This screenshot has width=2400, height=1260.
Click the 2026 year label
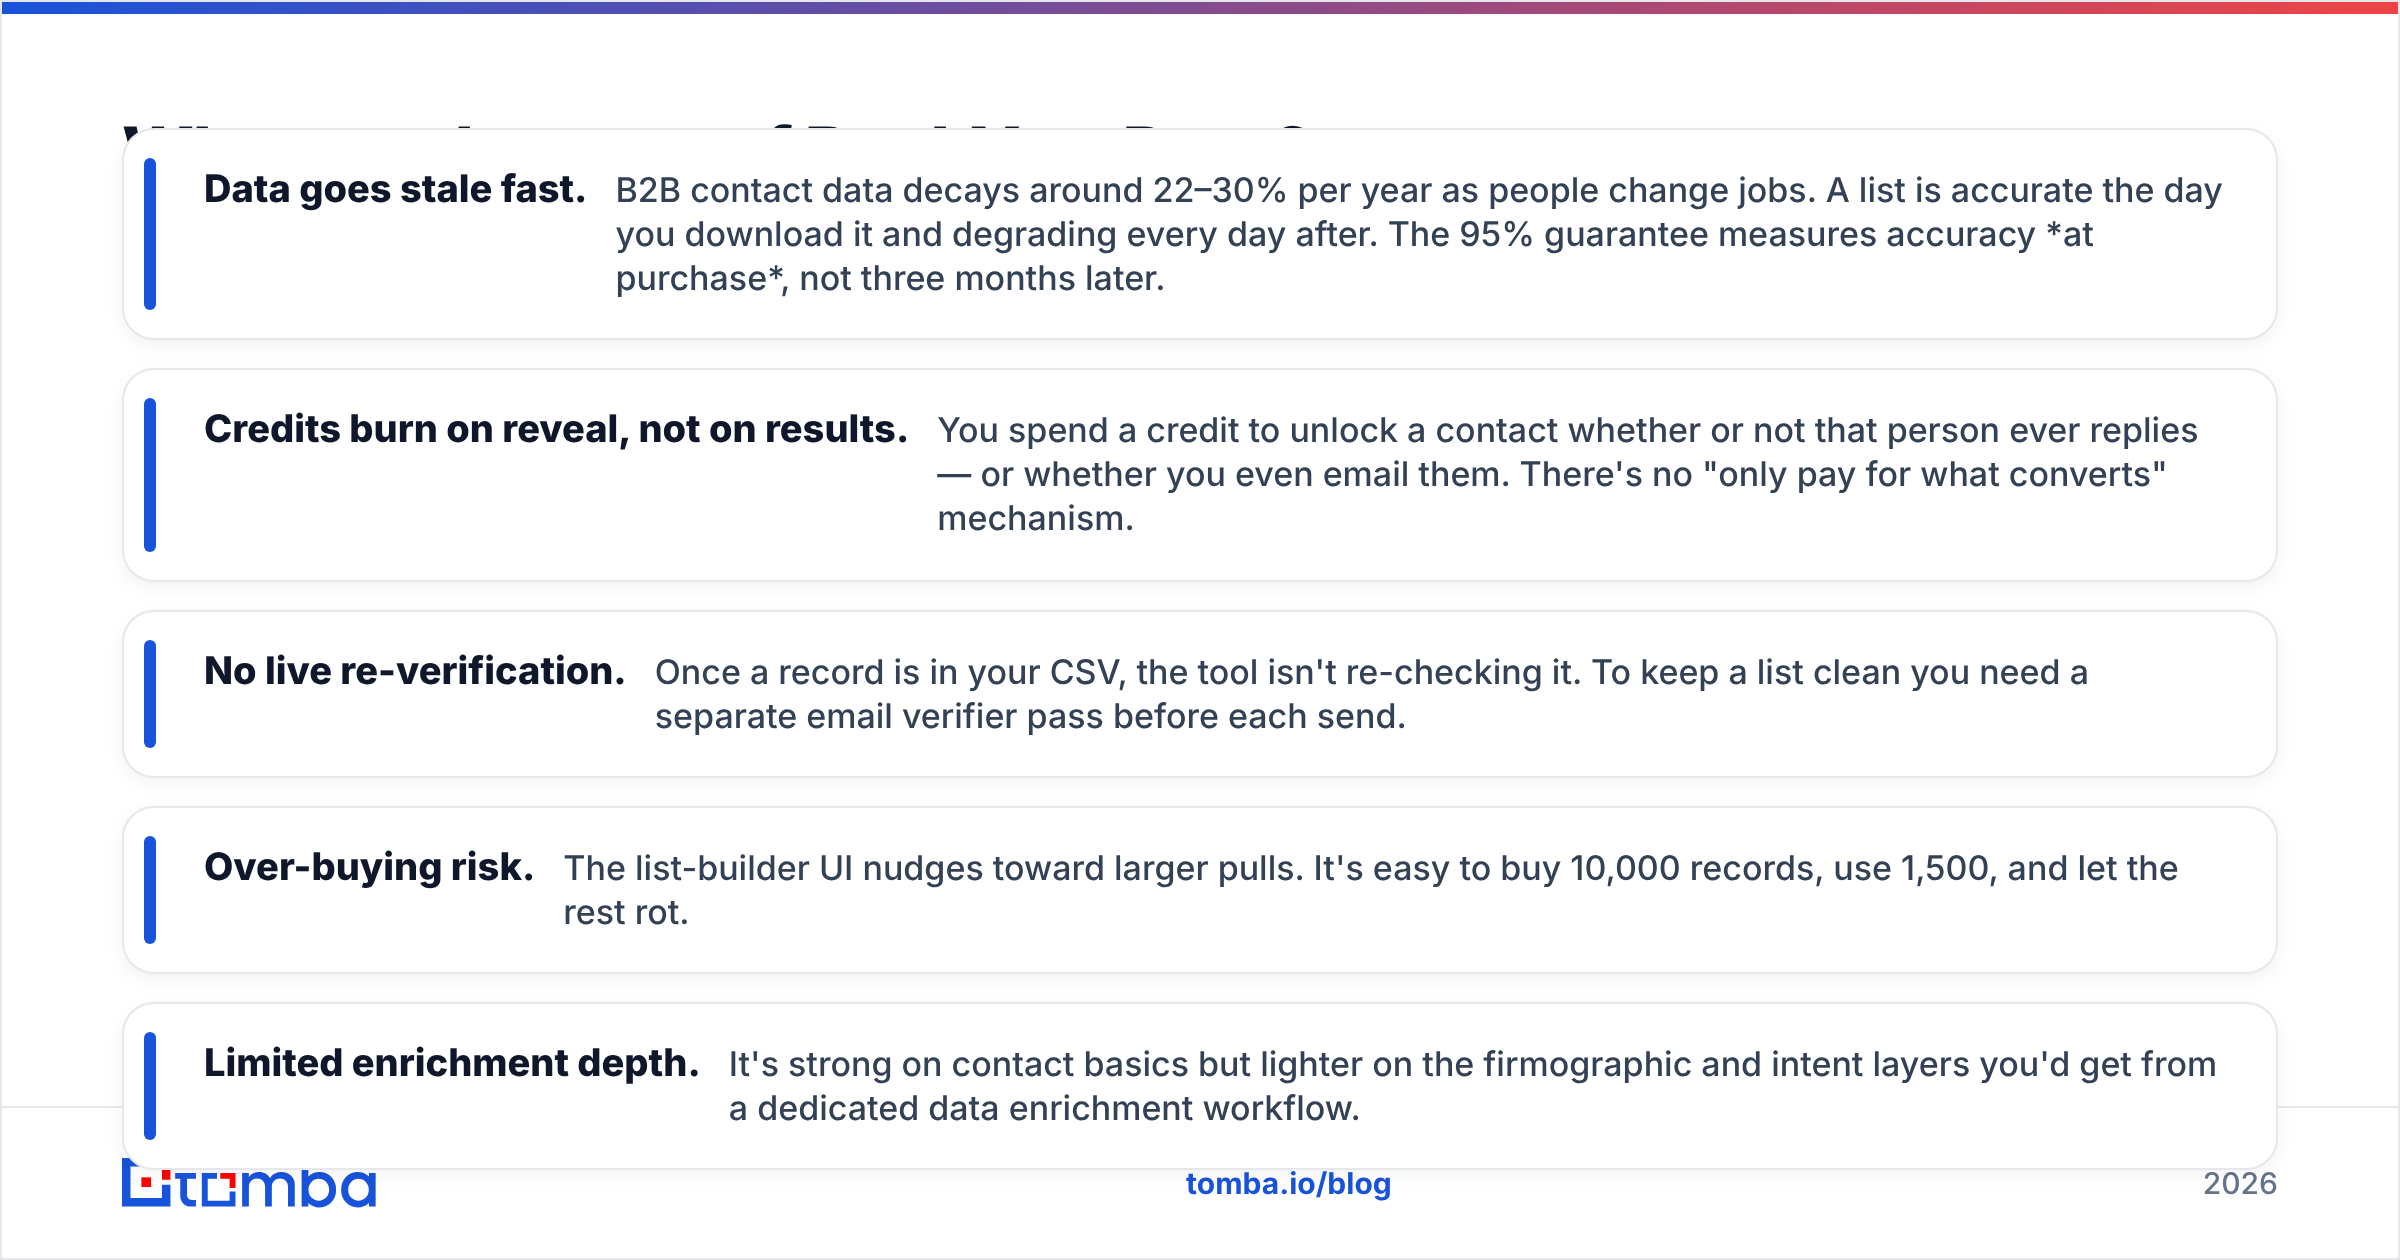[2240, 1184]
